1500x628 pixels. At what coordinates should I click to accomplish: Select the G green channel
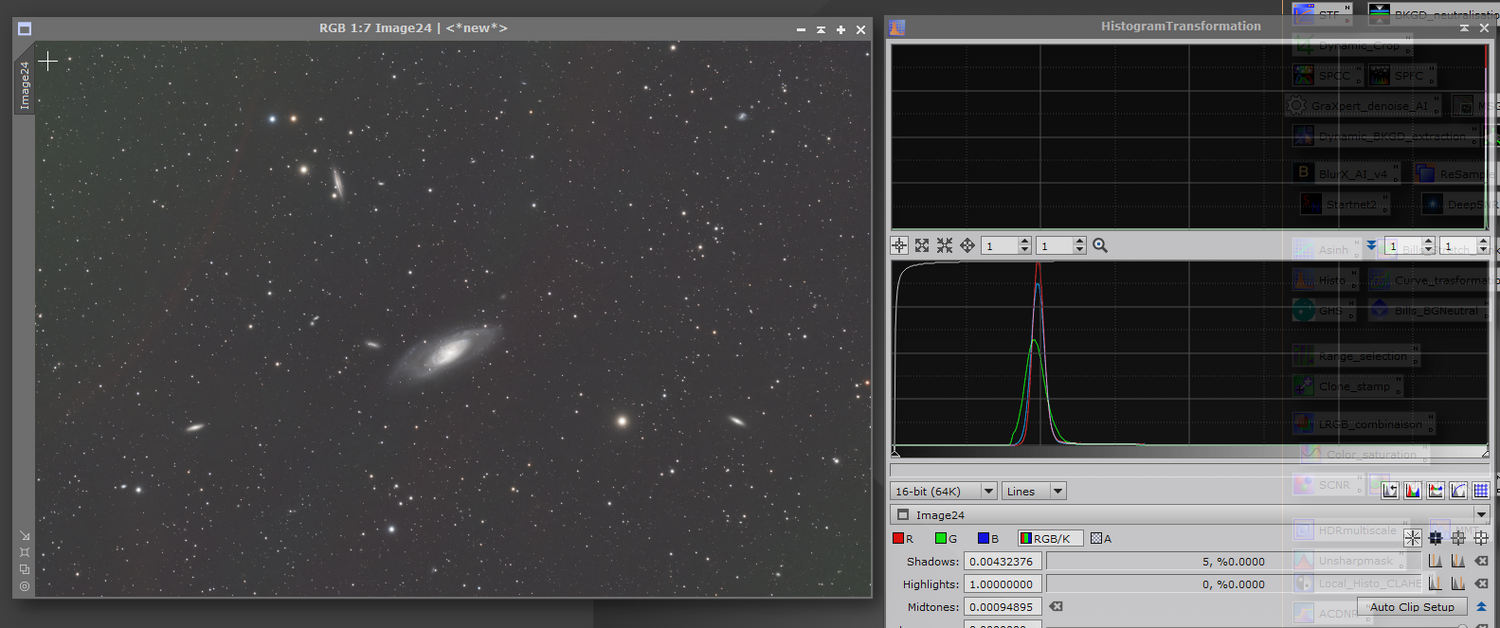946,539
